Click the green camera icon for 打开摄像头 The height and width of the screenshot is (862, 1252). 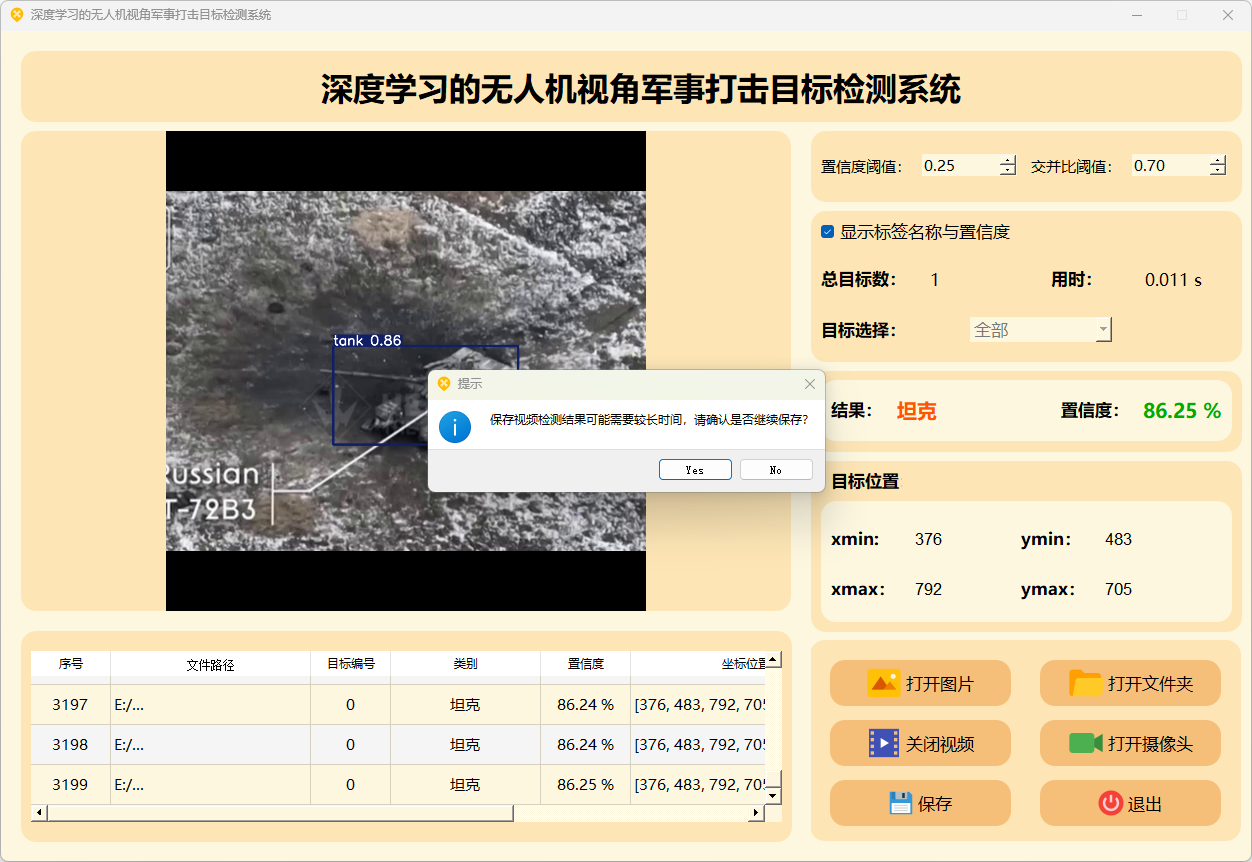click(x=1085, y=744)
